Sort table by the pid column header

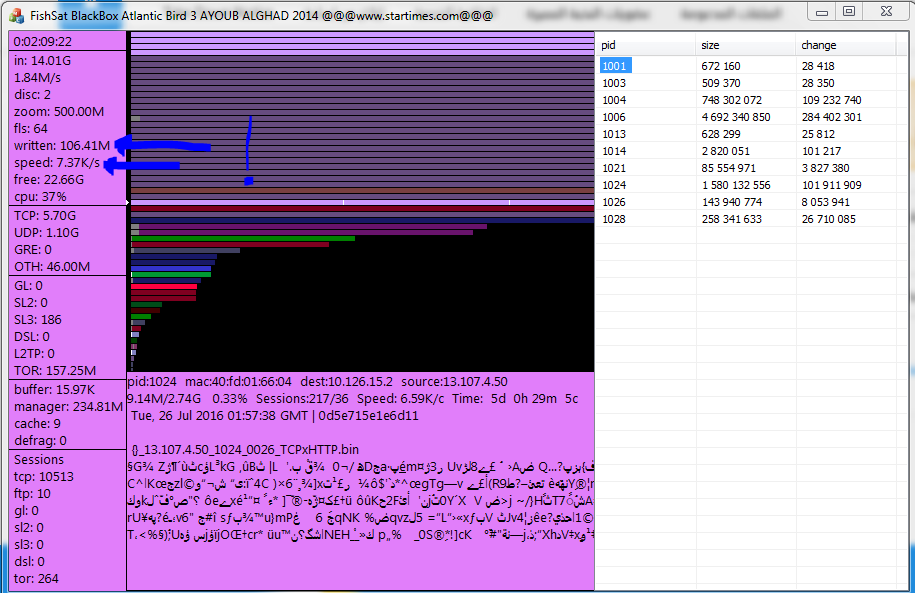pyautogui.click(x=646, y=45)
